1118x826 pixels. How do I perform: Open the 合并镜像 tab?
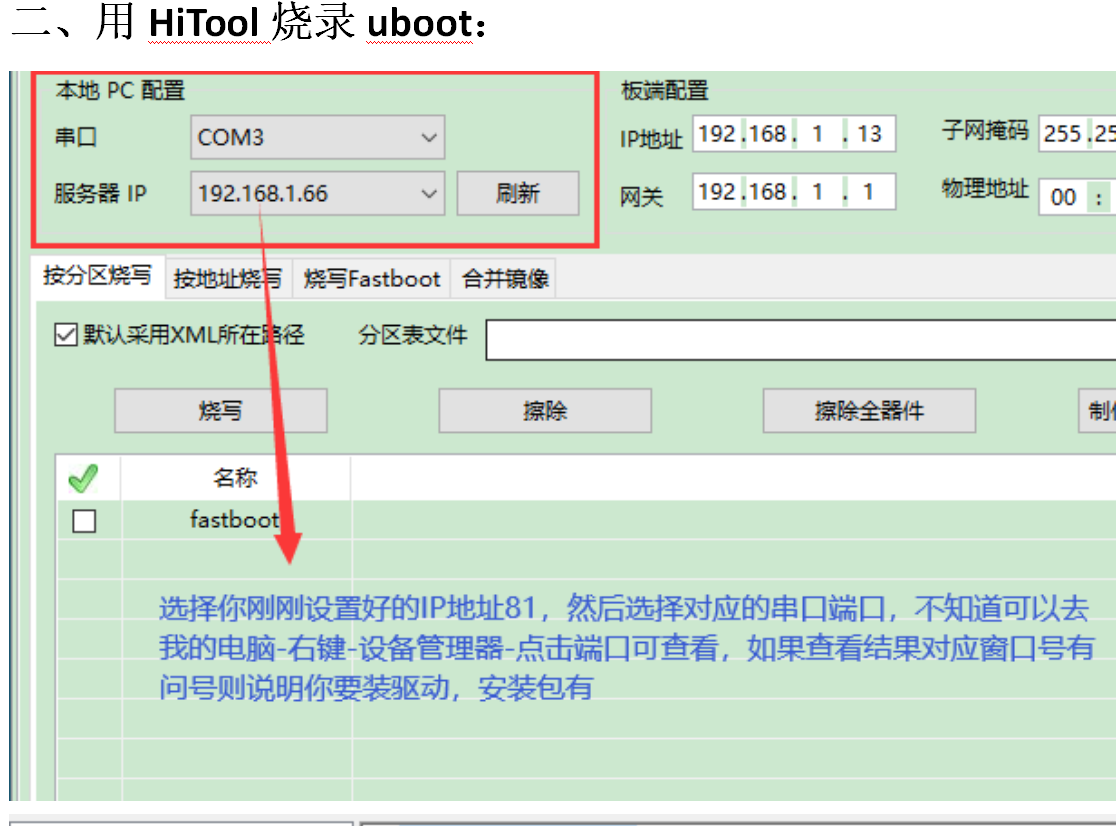504,279
